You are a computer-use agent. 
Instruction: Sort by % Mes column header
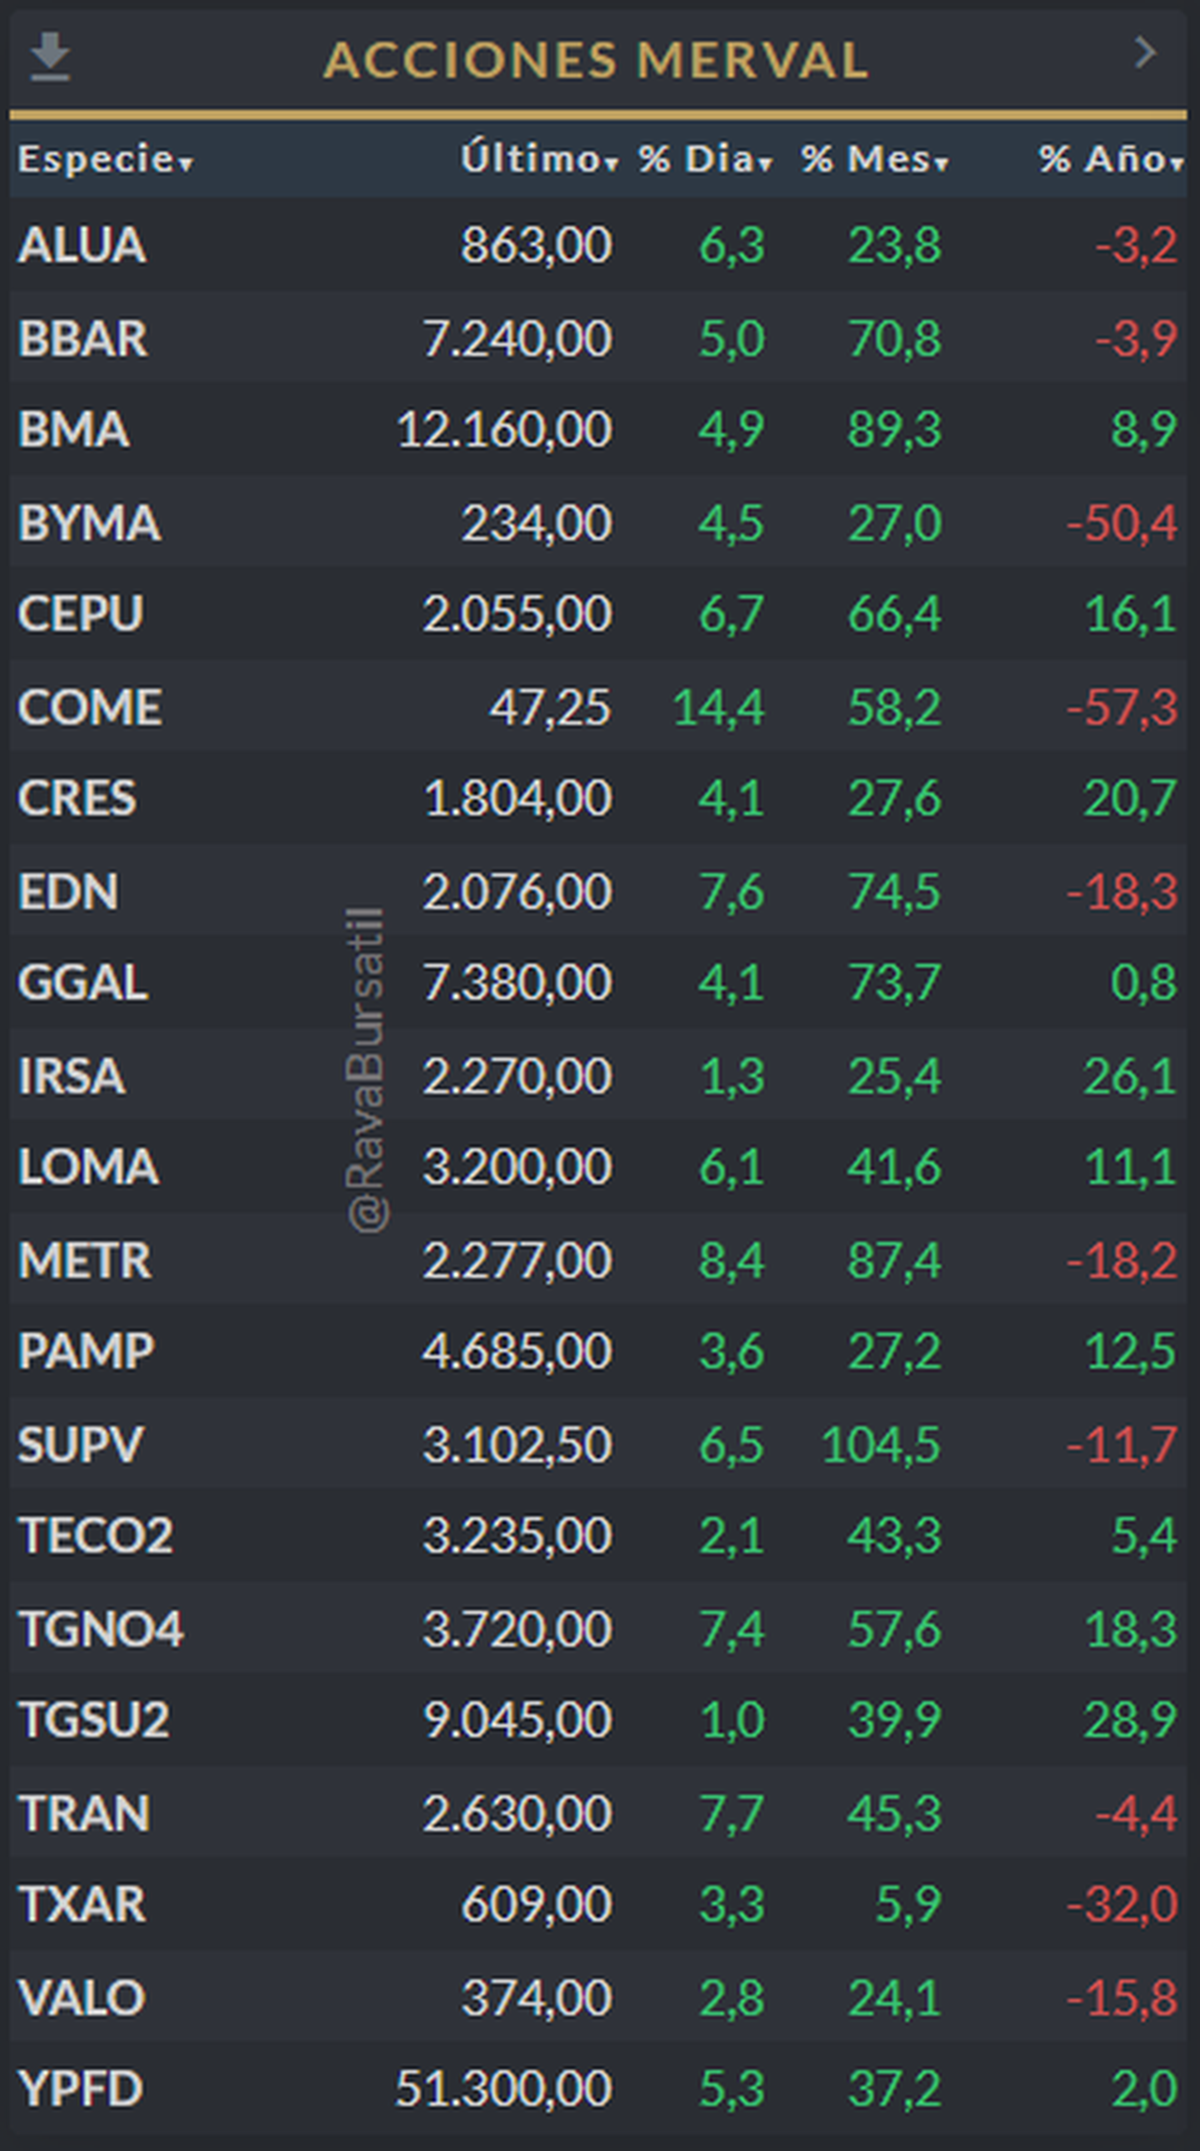(874, 159)
